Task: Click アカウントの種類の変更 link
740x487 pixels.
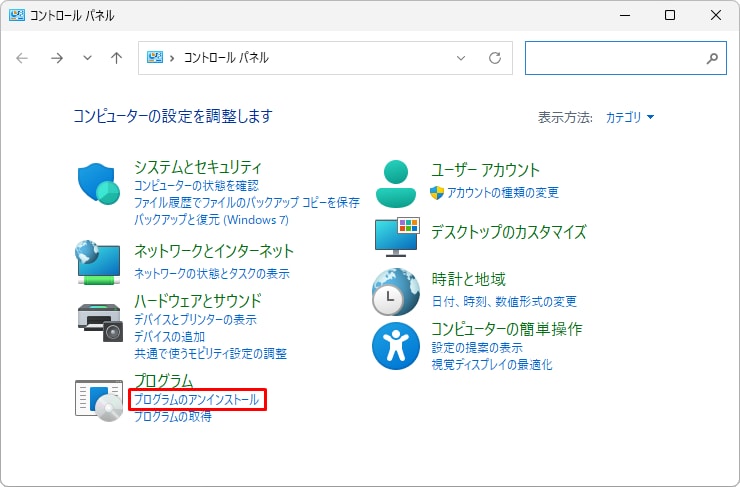Action: 503,193
